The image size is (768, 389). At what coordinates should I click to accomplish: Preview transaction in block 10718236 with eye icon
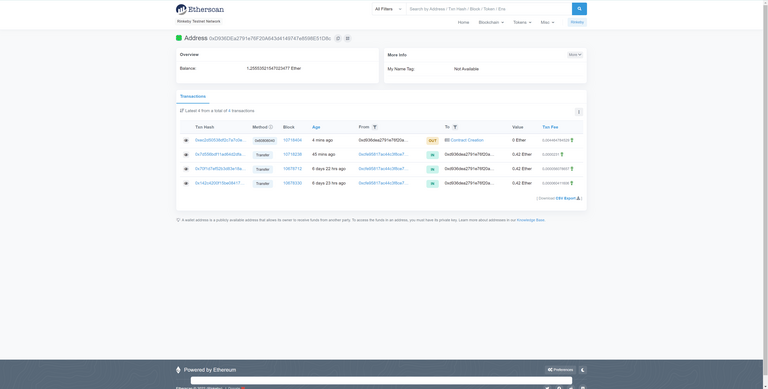(x=186, y=155)
